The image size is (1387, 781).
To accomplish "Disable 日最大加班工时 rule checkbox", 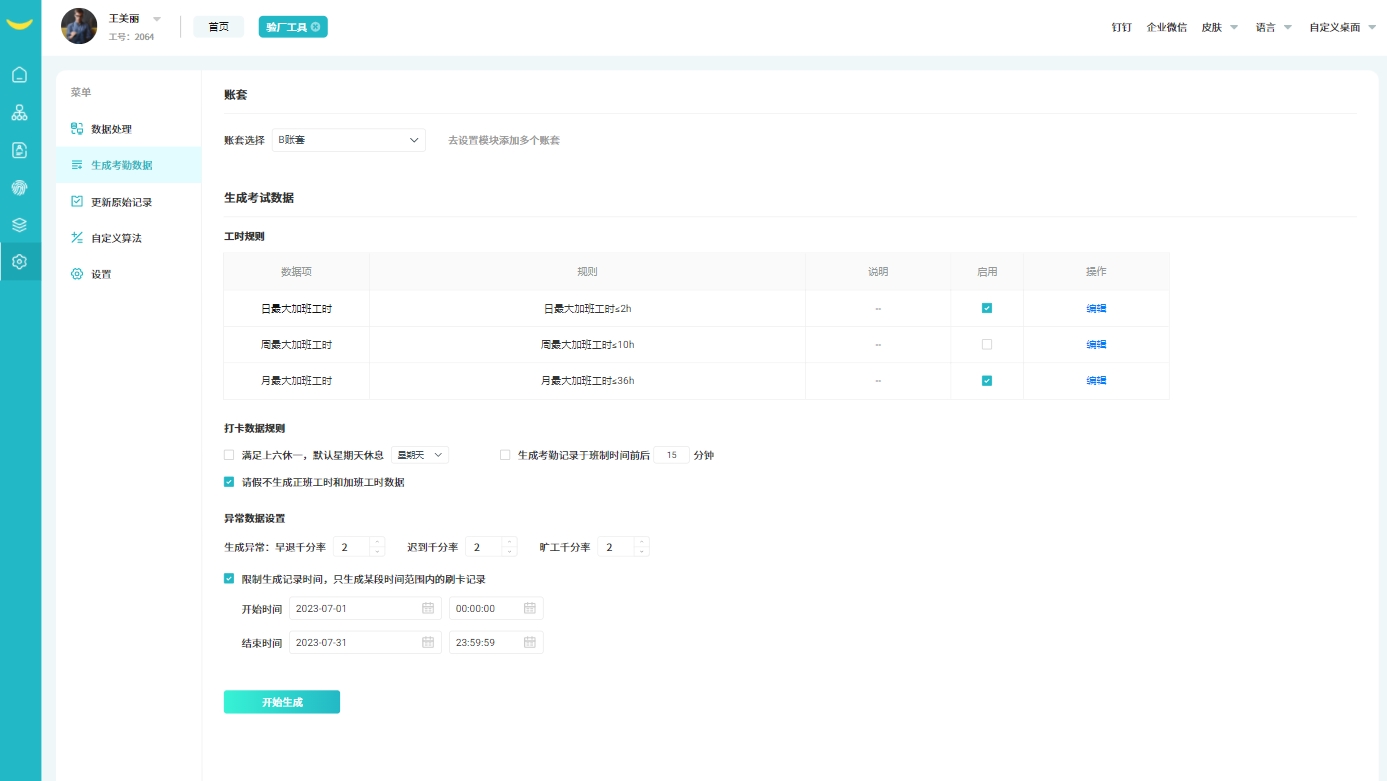I will pyautogui.click(x=987, y=308).
